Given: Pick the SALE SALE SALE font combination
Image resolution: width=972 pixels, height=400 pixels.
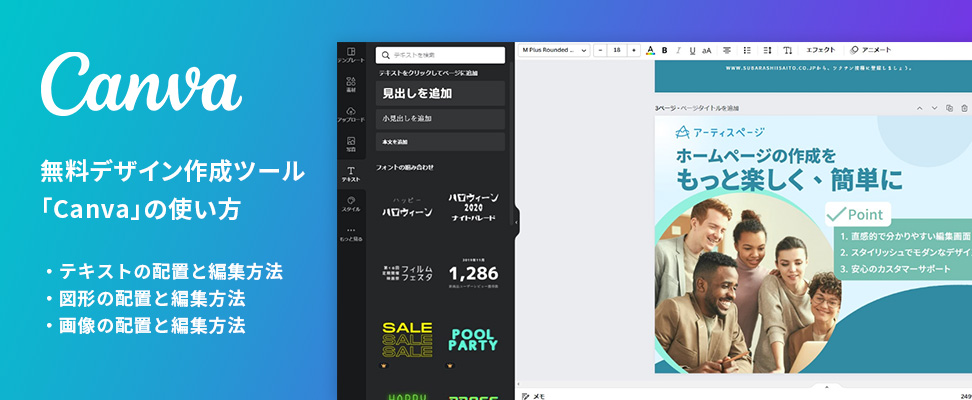Looking at the screenshot, I should [x=407, y=340].
